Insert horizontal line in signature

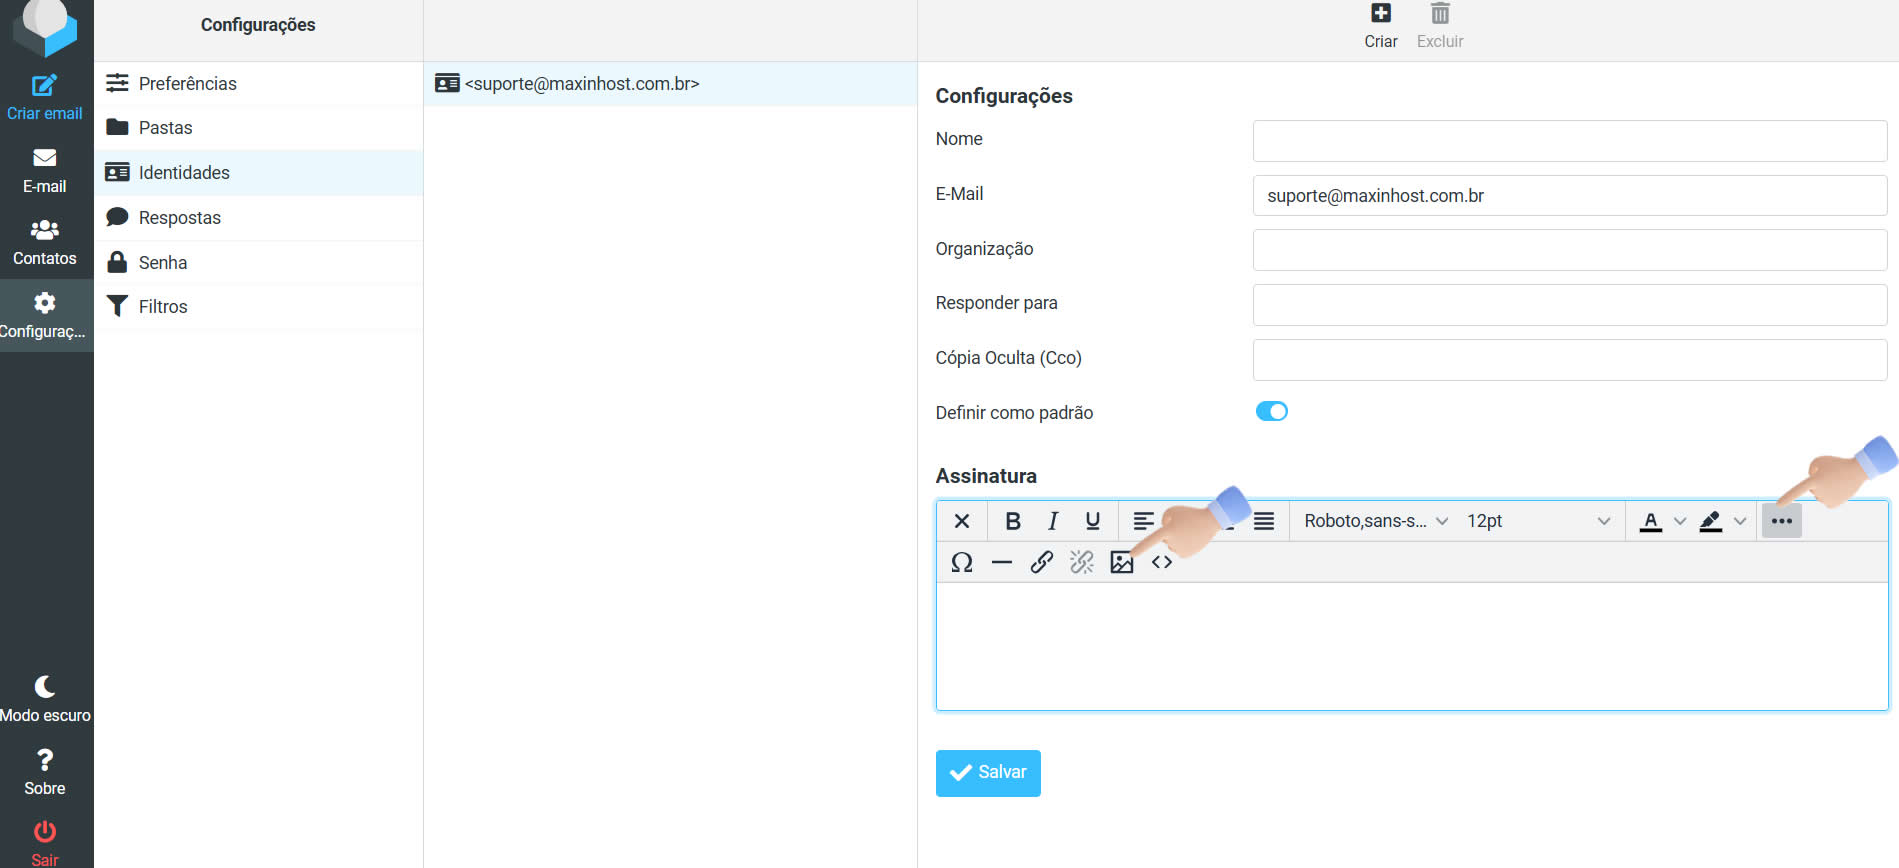click(x=1001, y=562)
